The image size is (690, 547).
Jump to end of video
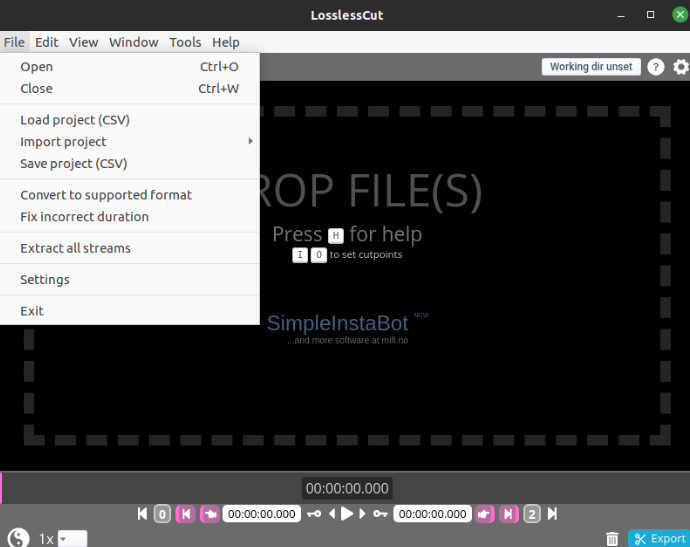pos(552,514)
